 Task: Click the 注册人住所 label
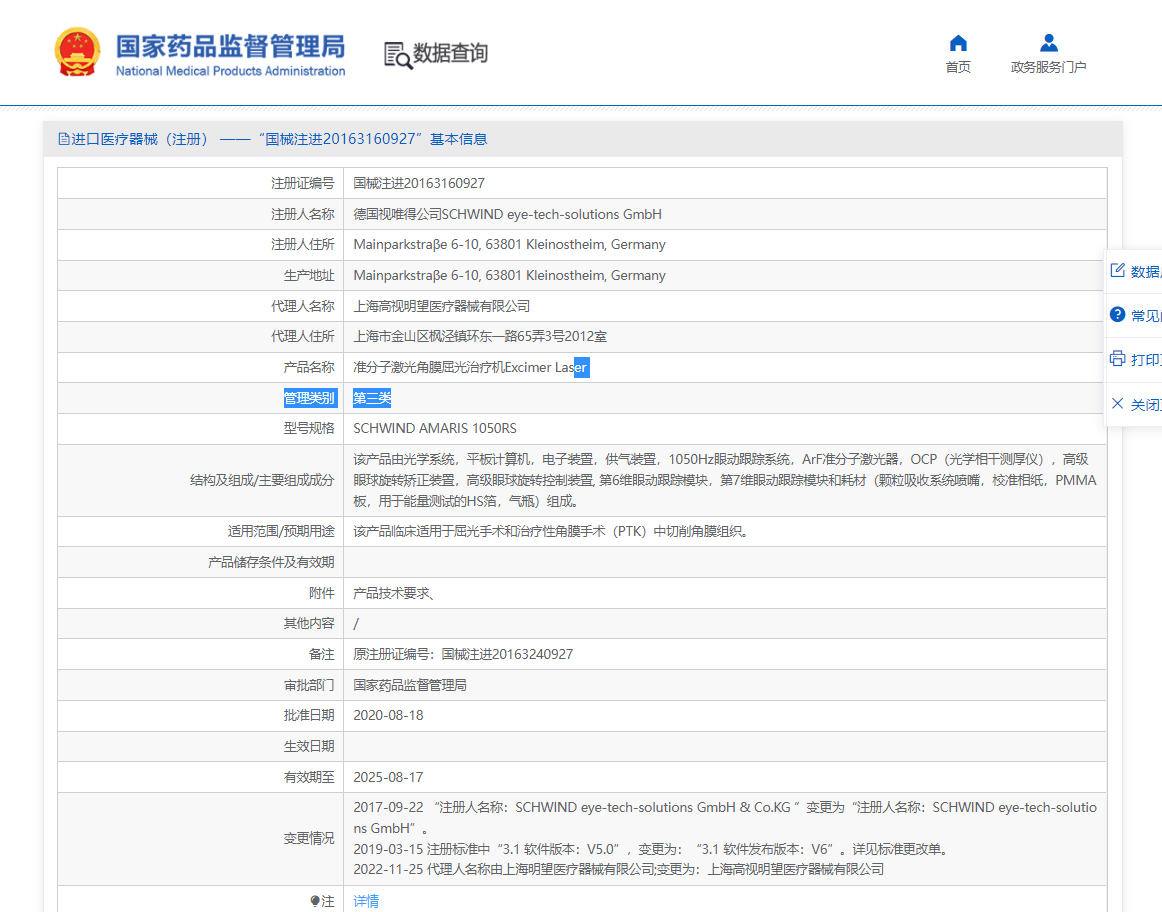(302, 244)
